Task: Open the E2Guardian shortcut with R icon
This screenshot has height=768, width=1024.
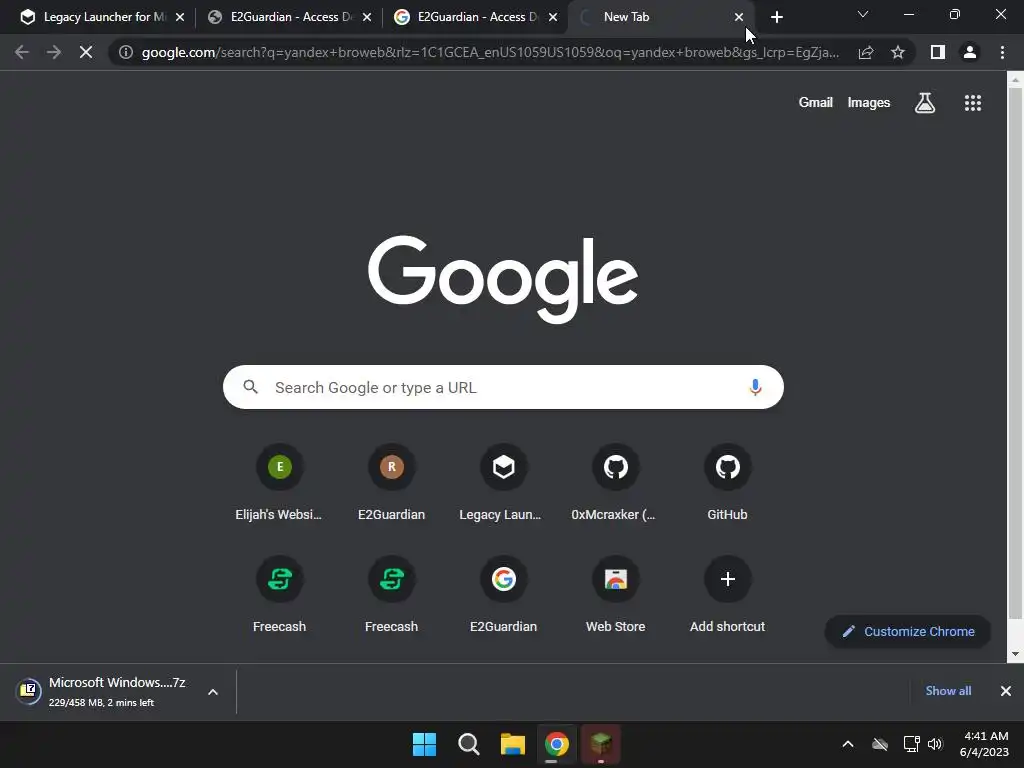Action: [391, 483]
